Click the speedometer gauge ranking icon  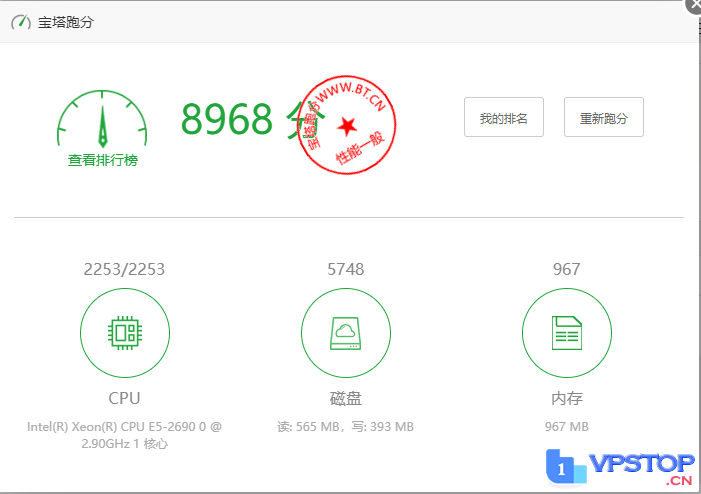(x=102, y=119)
